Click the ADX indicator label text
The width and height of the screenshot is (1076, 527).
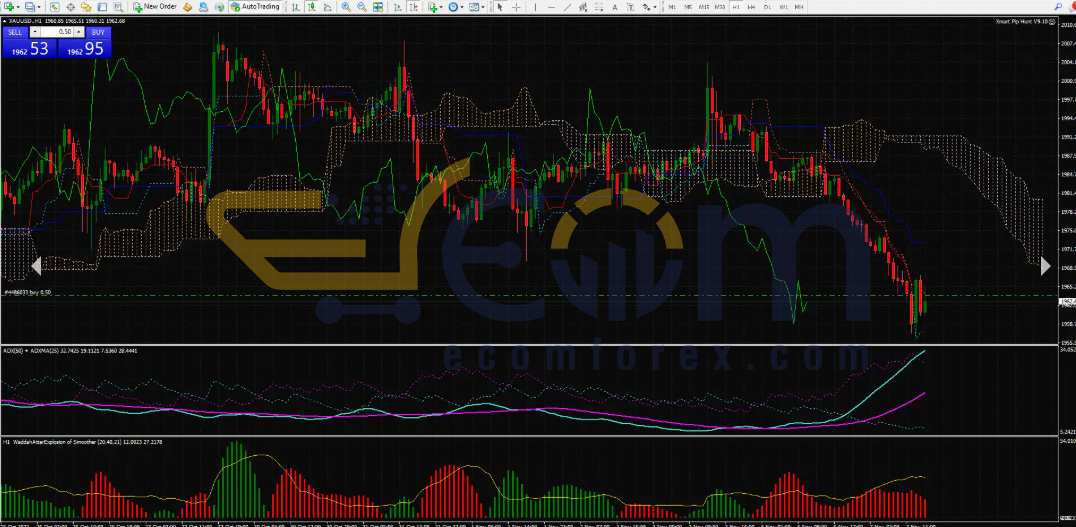point(71,351)
